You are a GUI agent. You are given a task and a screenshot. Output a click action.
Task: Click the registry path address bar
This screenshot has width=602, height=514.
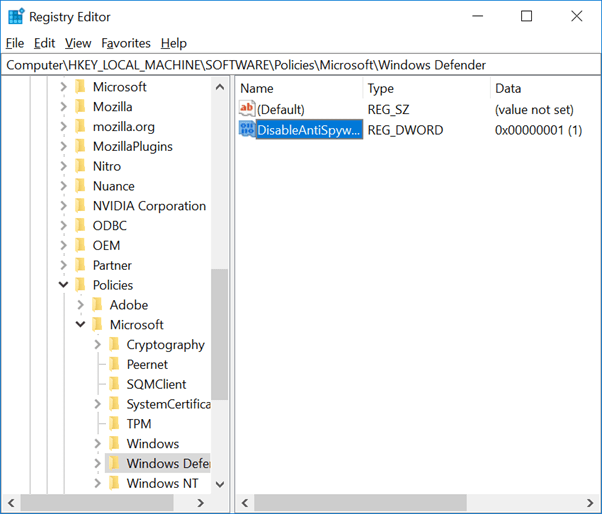click(x=300, y=65)
